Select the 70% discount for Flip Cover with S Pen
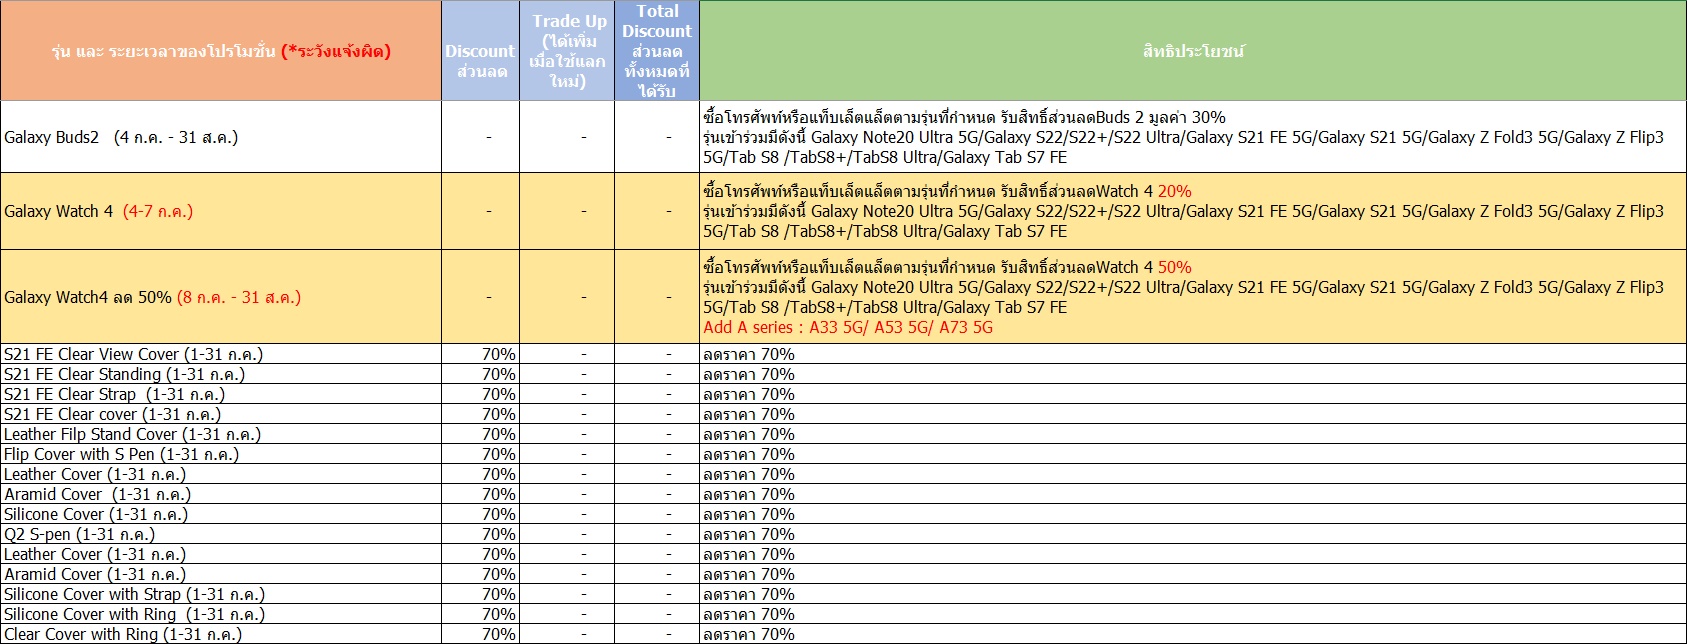Screen dimensions: 1687x644 coord(480,454)
